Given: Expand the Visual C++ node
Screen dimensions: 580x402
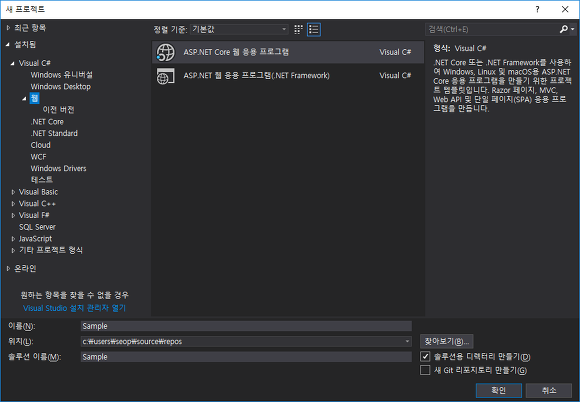Looking at the screenshot, I should [13, 204].
